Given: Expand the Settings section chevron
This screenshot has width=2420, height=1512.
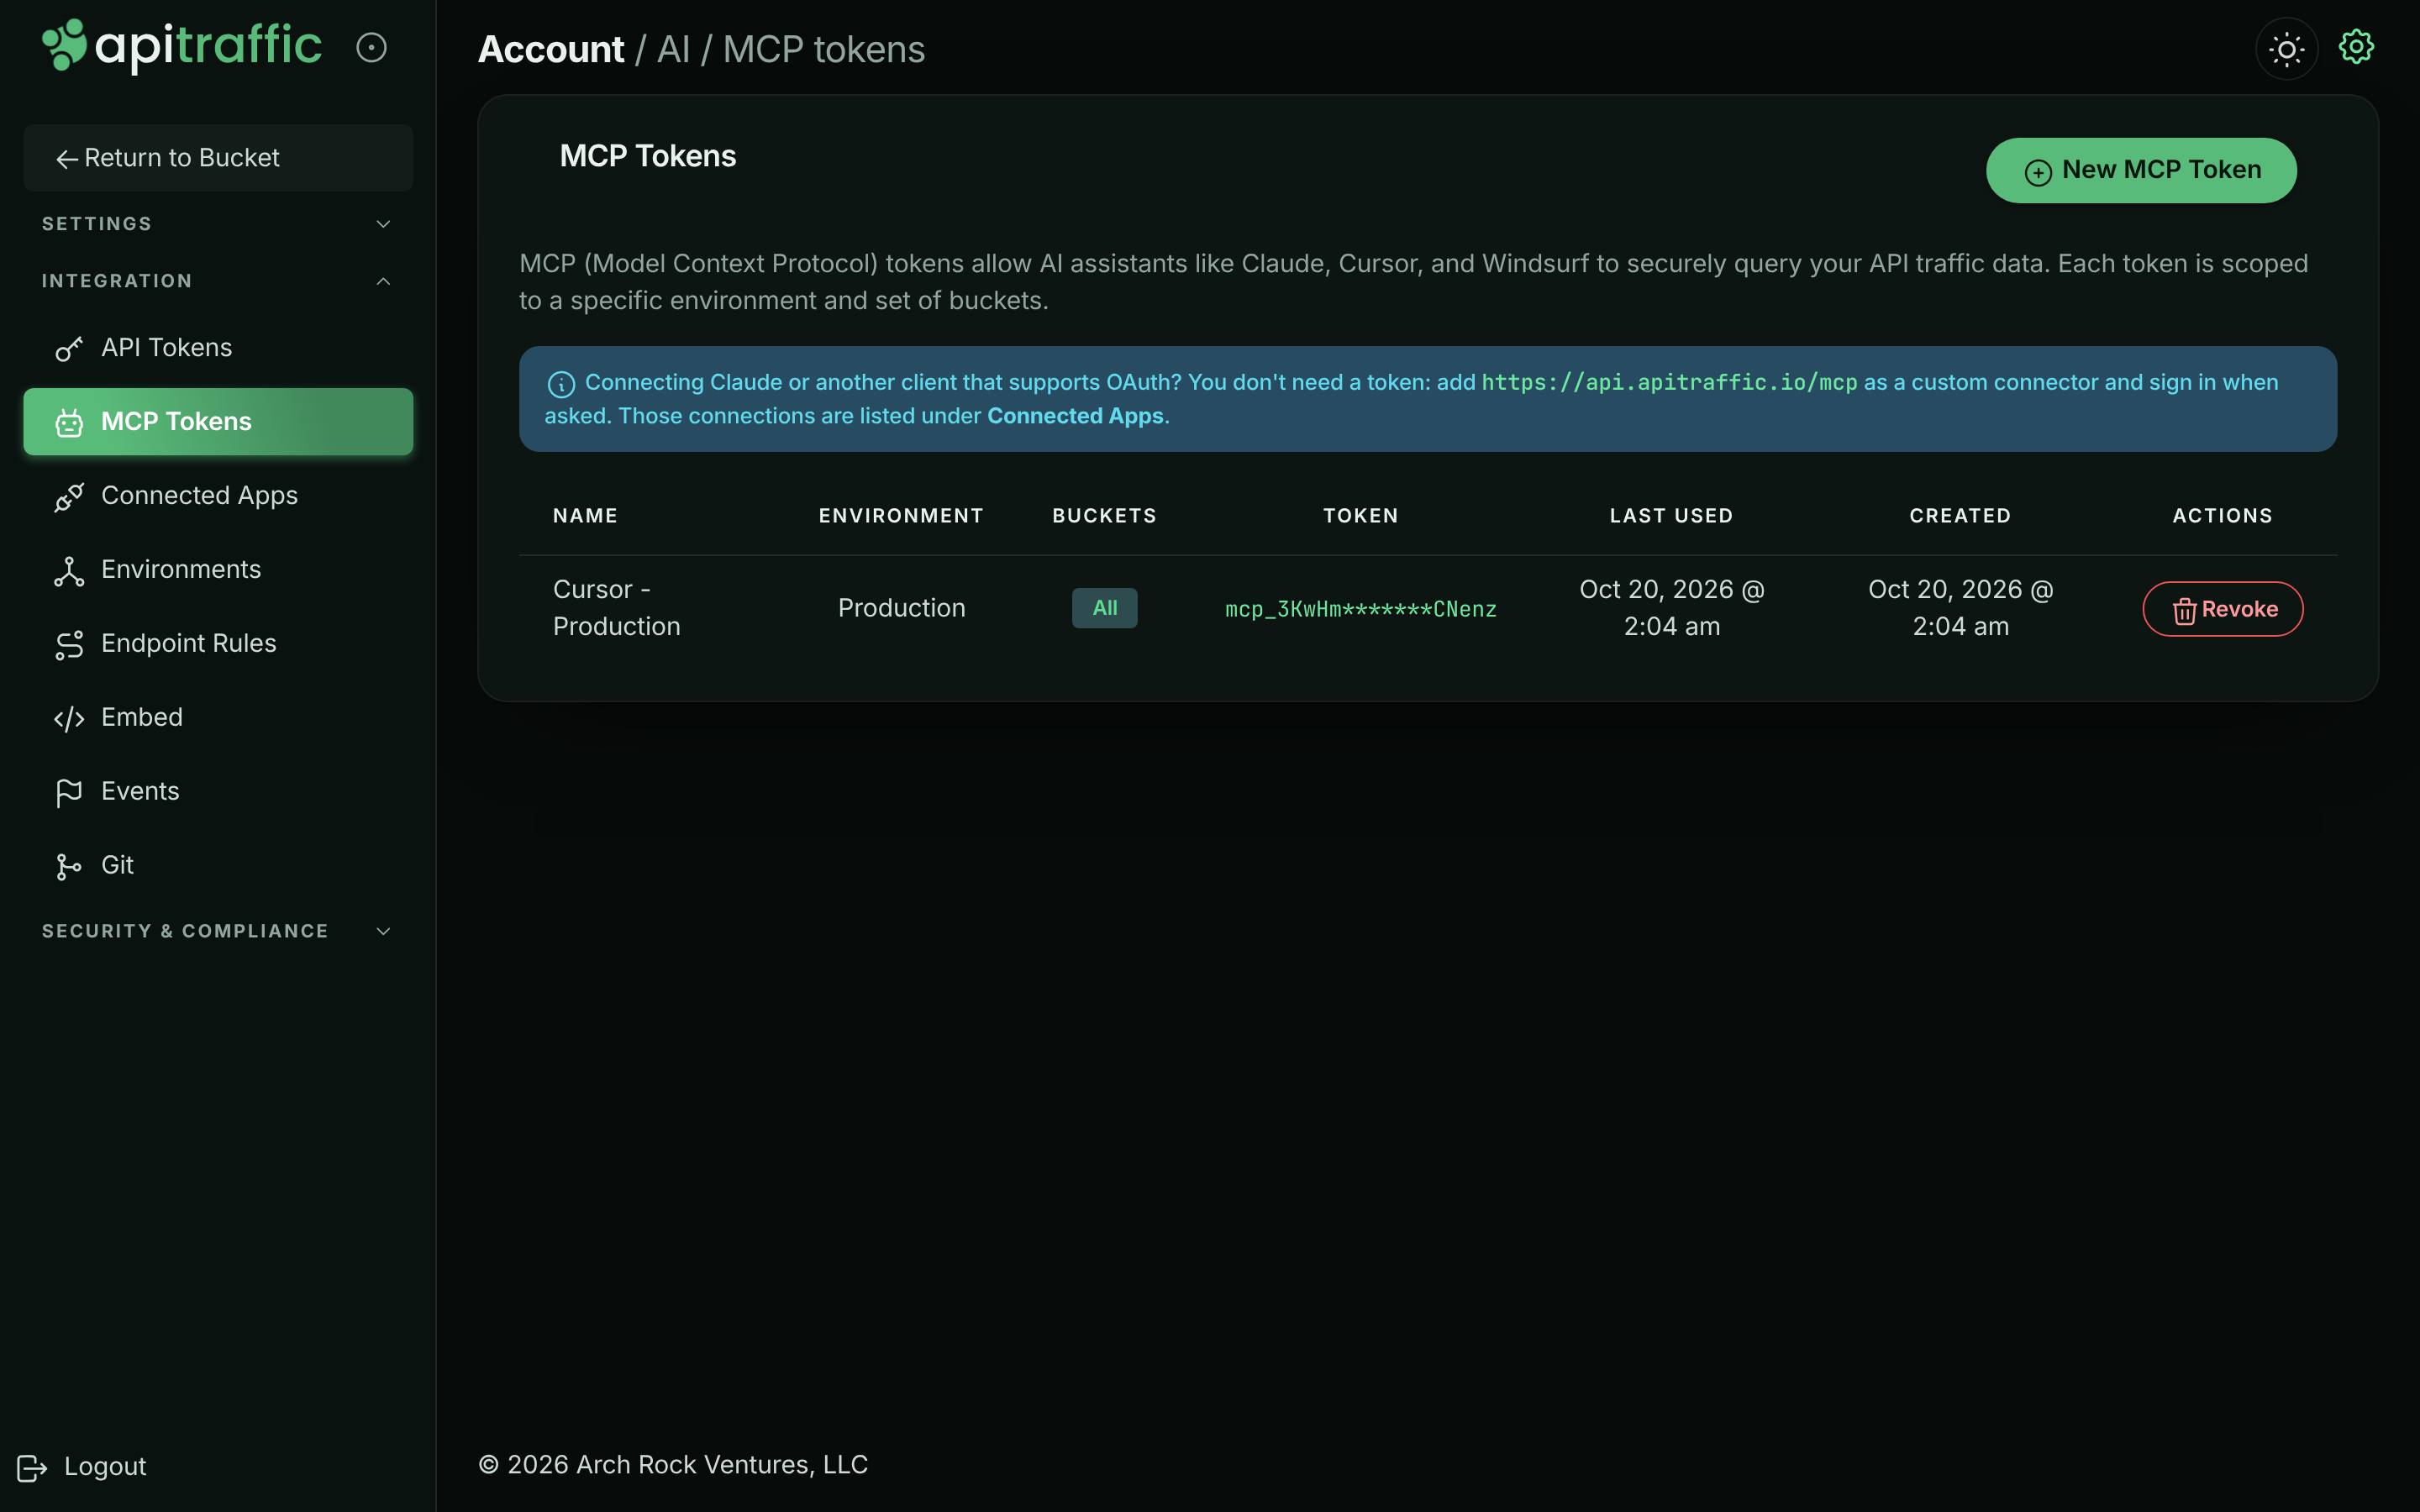Looking at the screenshot, I should [x=383, y=224].
